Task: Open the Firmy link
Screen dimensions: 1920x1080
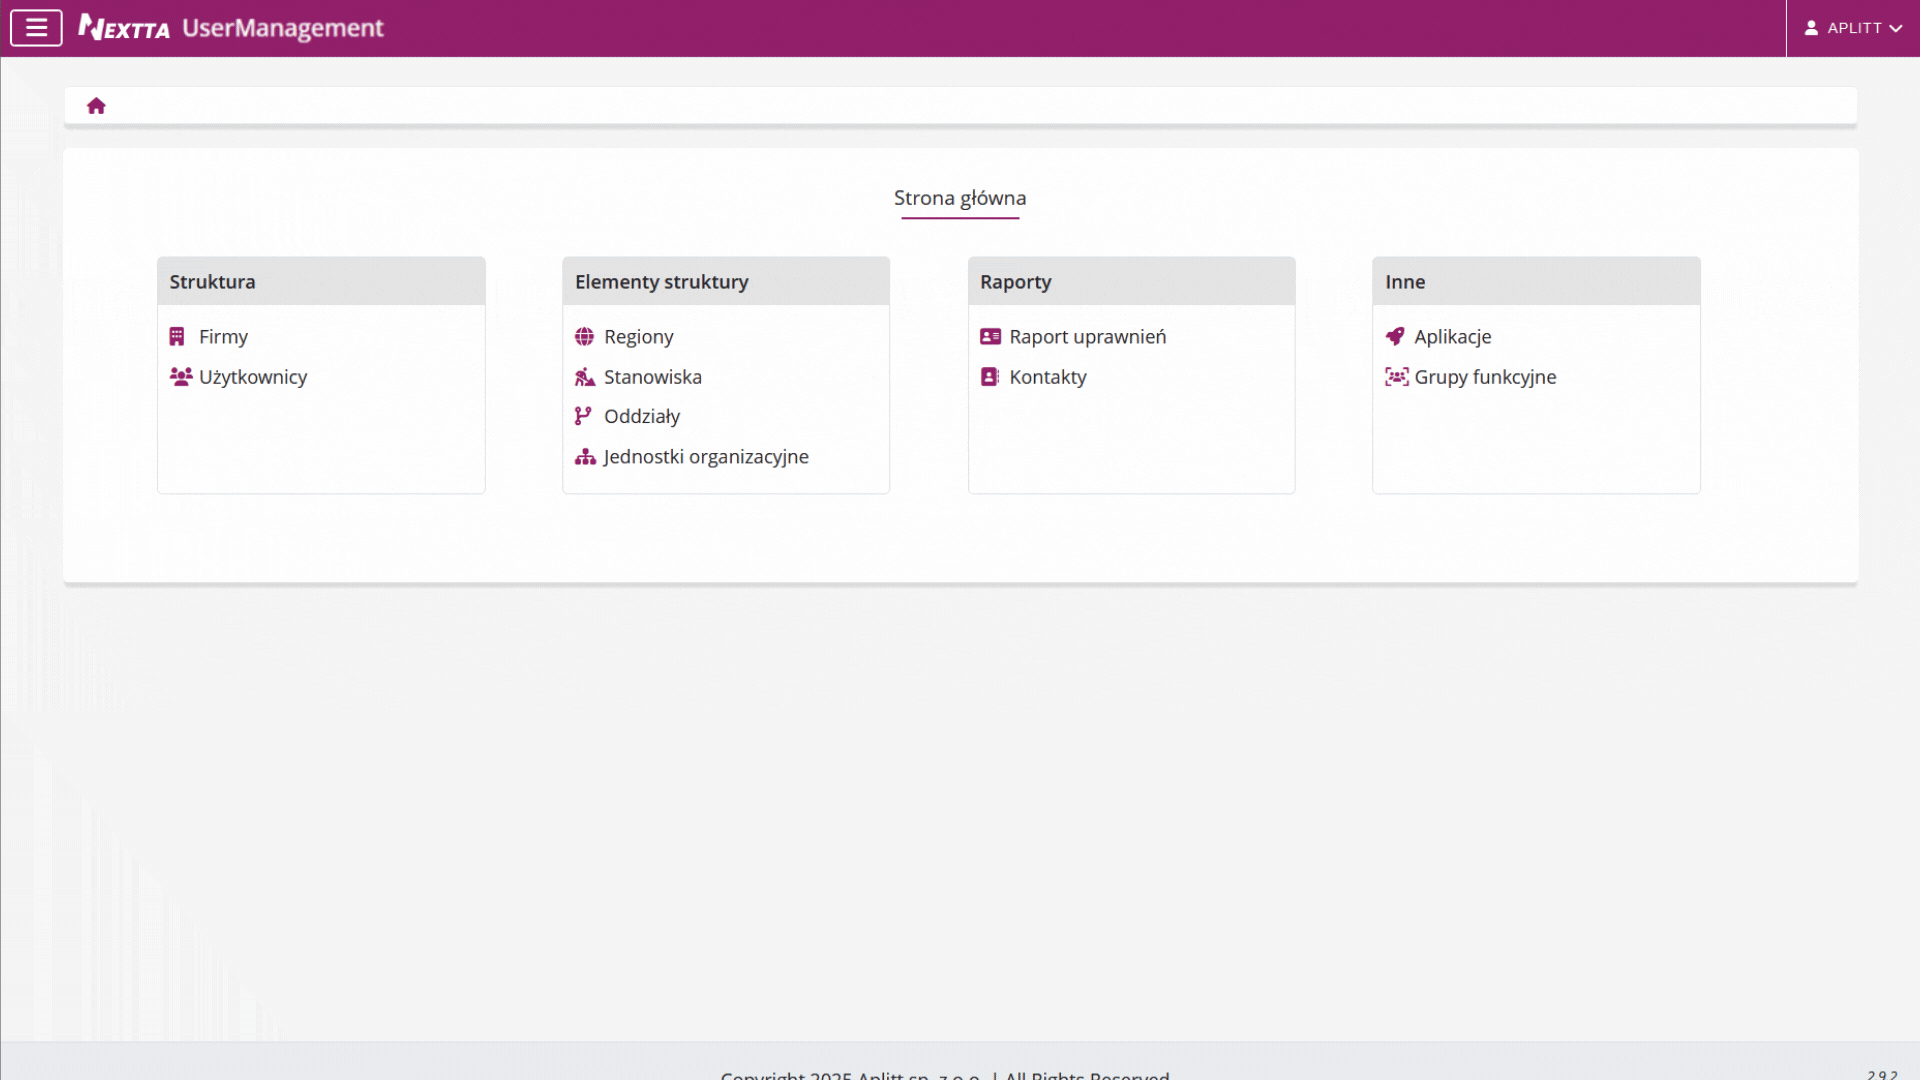Action: pos(223,337)
